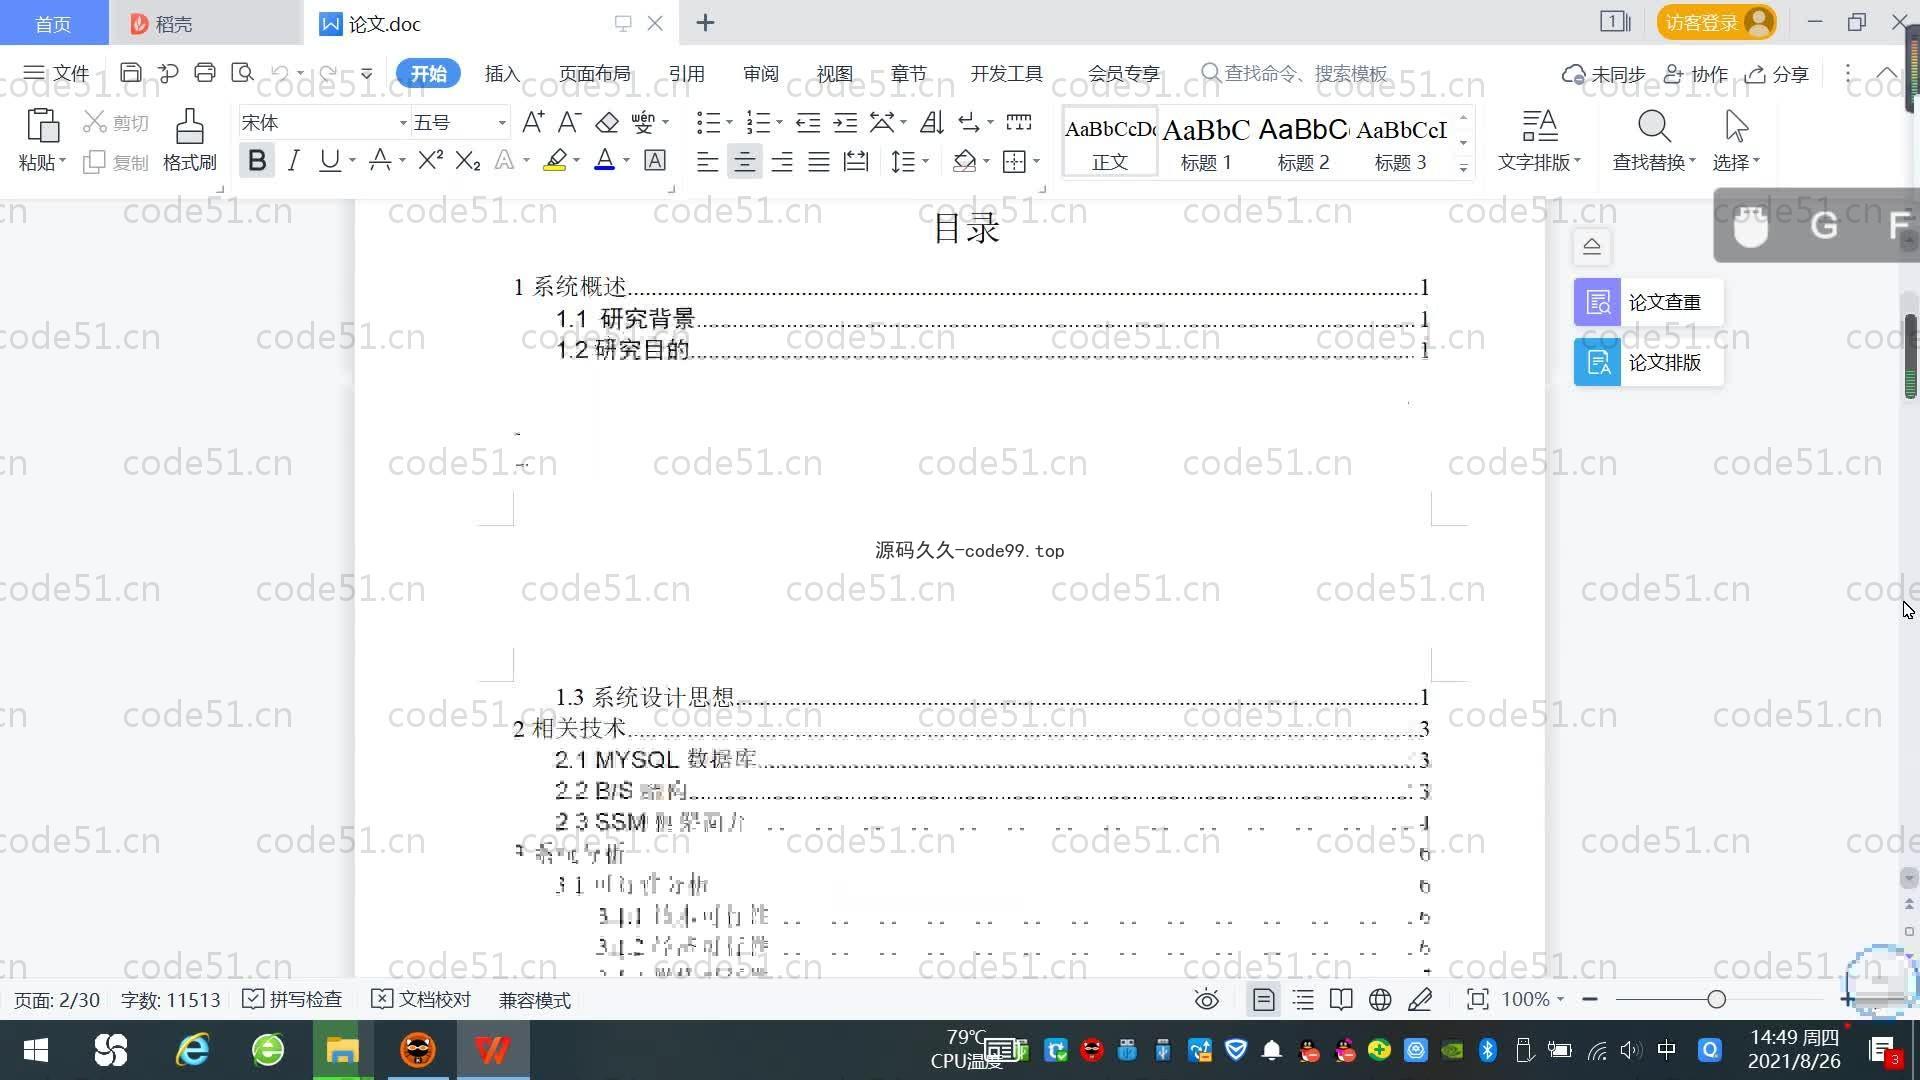The image size is (1920, 1080).
Task: Click the 协作 Collaborate button
Action: (1696, 74)
